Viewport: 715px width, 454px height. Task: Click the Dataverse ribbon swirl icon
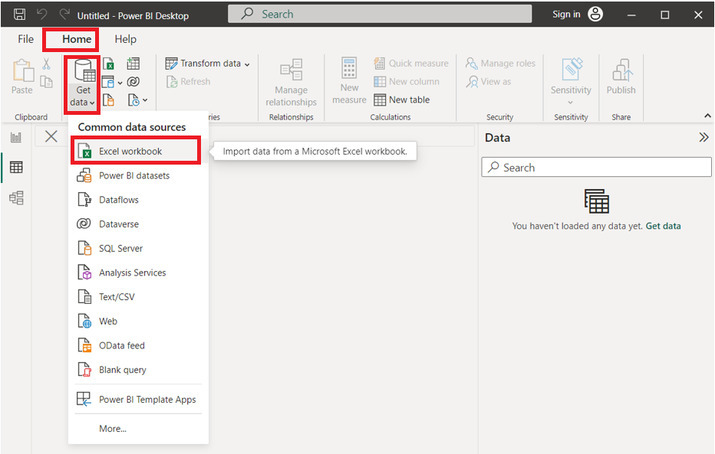(x=133, y=82)
